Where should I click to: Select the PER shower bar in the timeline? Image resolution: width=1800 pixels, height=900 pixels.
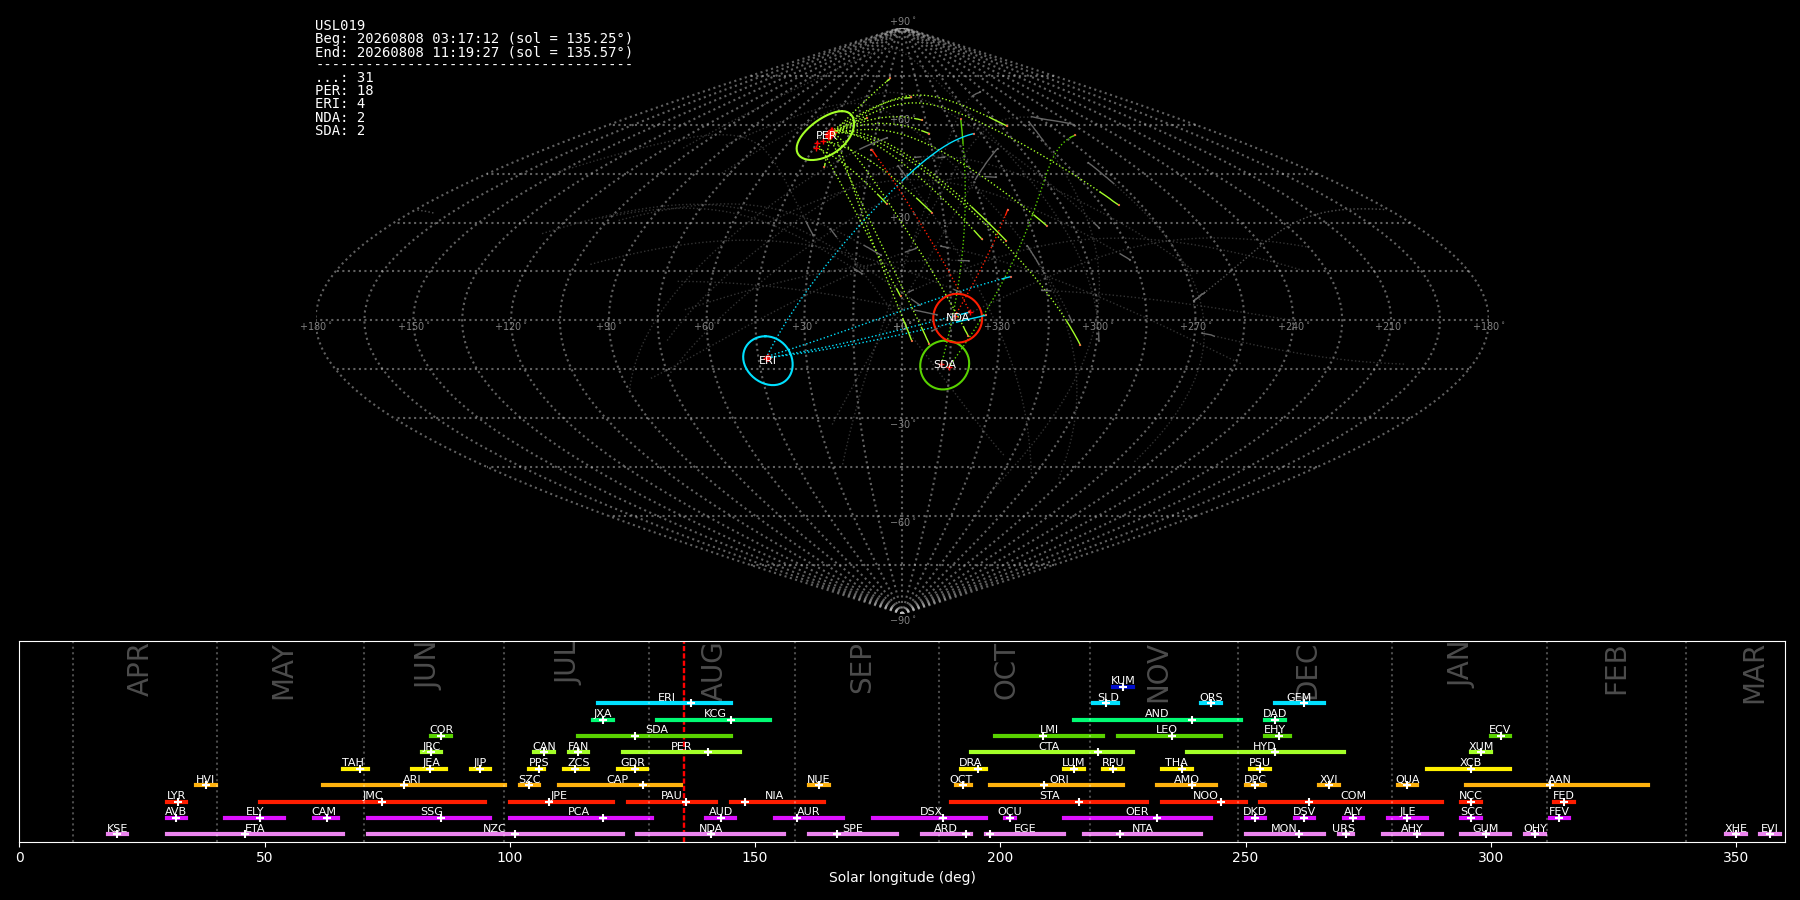click(681, 752)
